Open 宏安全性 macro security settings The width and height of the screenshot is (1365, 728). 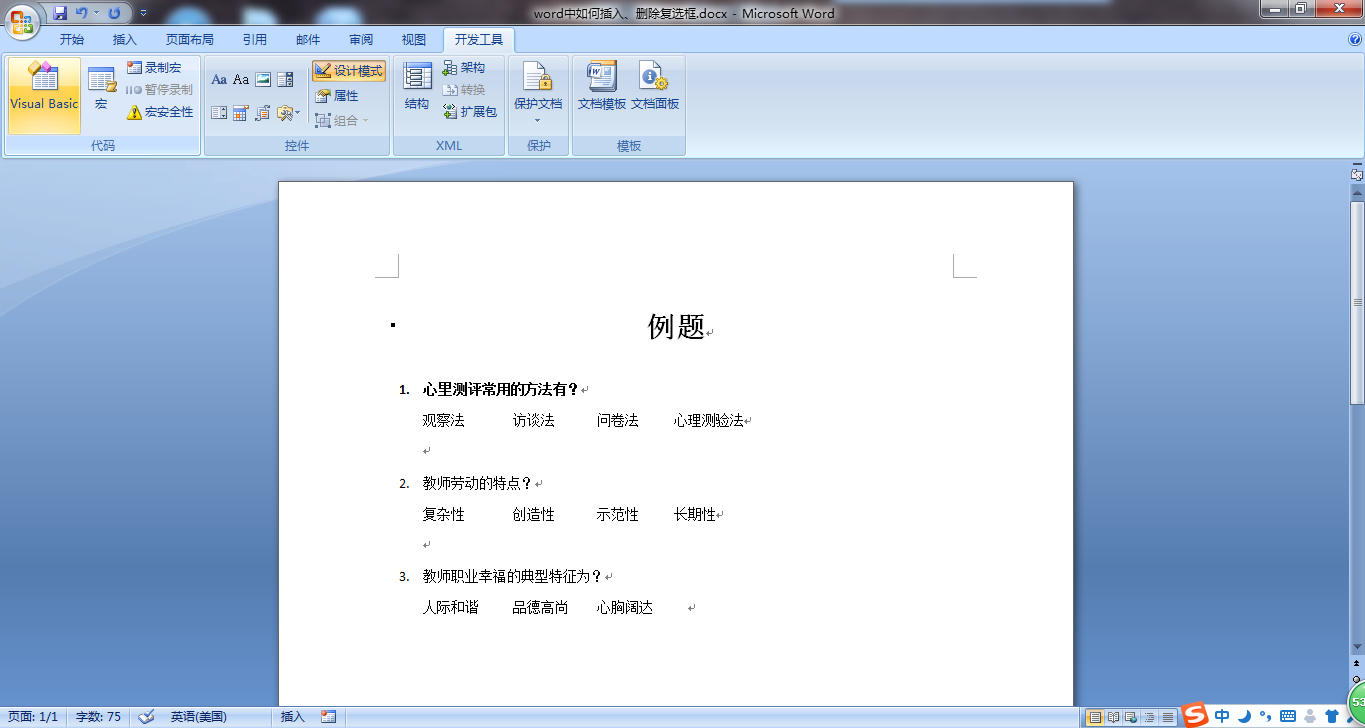tap(160, 112)
